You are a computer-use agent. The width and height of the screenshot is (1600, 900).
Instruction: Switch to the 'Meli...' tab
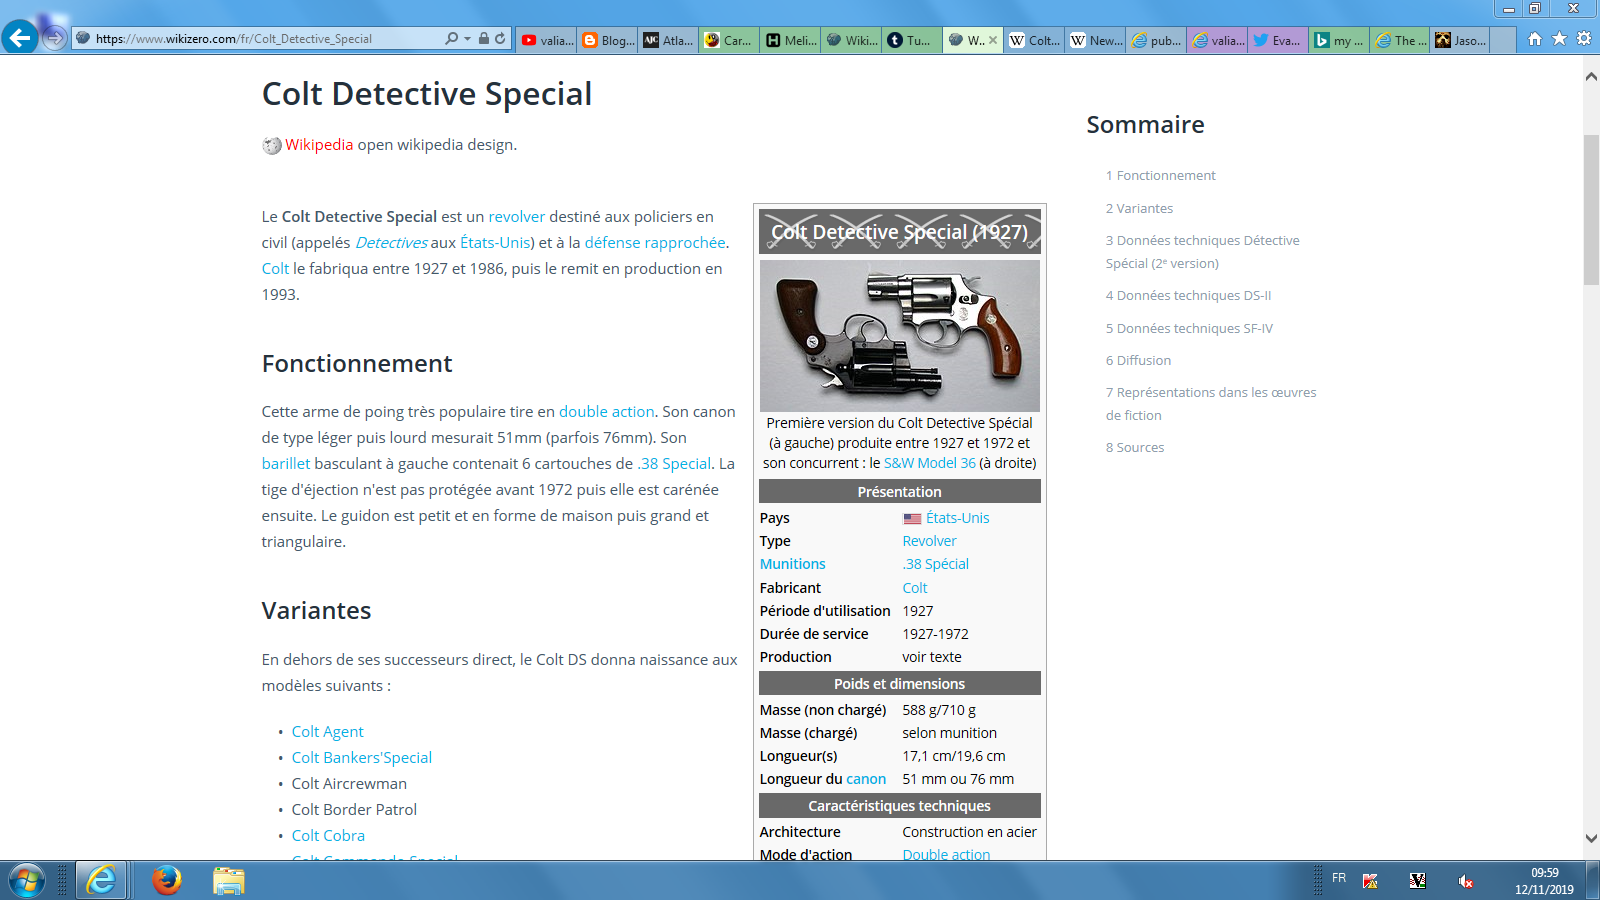[790, 40]
